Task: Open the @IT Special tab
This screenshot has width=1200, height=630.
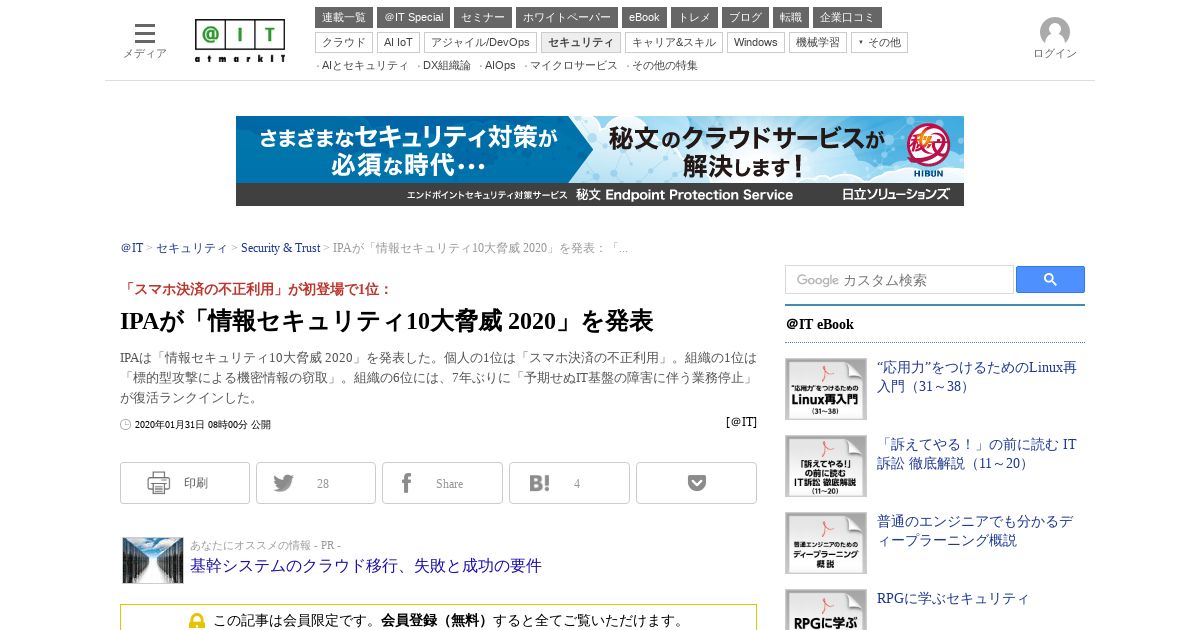Action: 413,17
